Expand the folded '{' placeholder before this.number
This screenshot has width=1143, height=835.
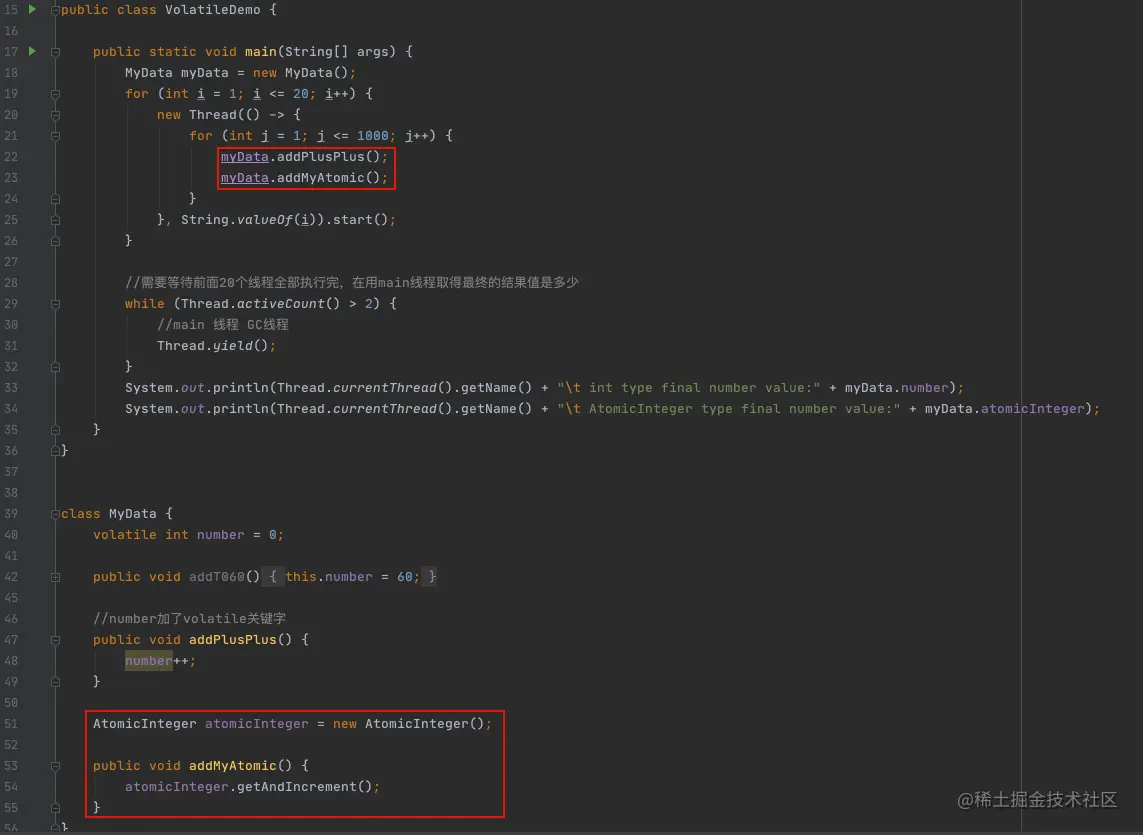point(273,577)
